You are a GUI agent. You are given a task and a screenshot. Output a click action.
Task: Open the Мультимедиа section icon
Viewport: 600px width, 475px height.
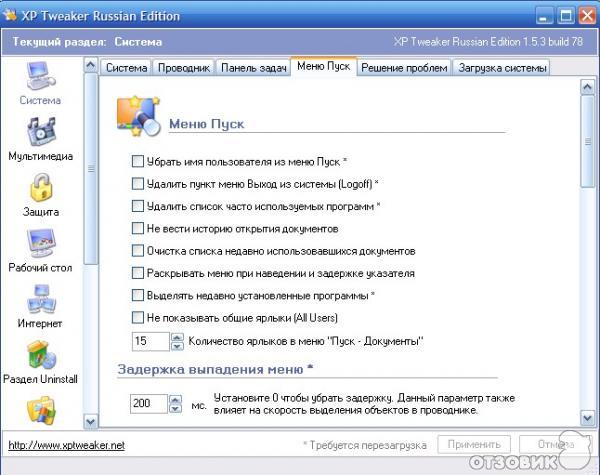(41, 131)
